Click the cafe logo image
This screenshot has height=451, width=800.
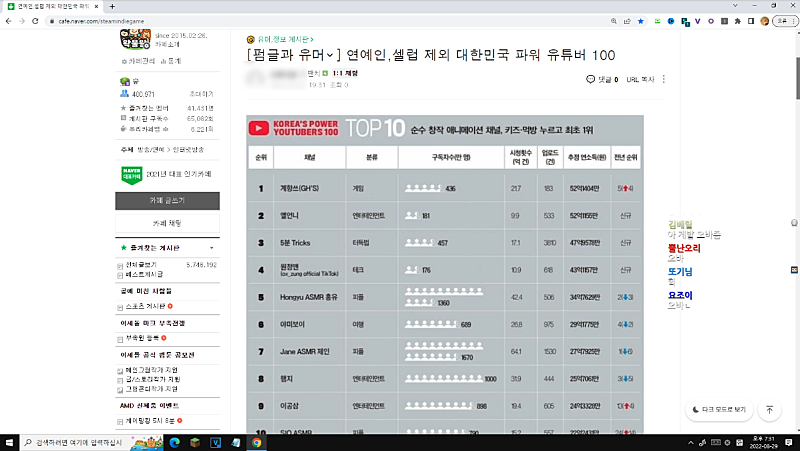[x=135, y=39]
